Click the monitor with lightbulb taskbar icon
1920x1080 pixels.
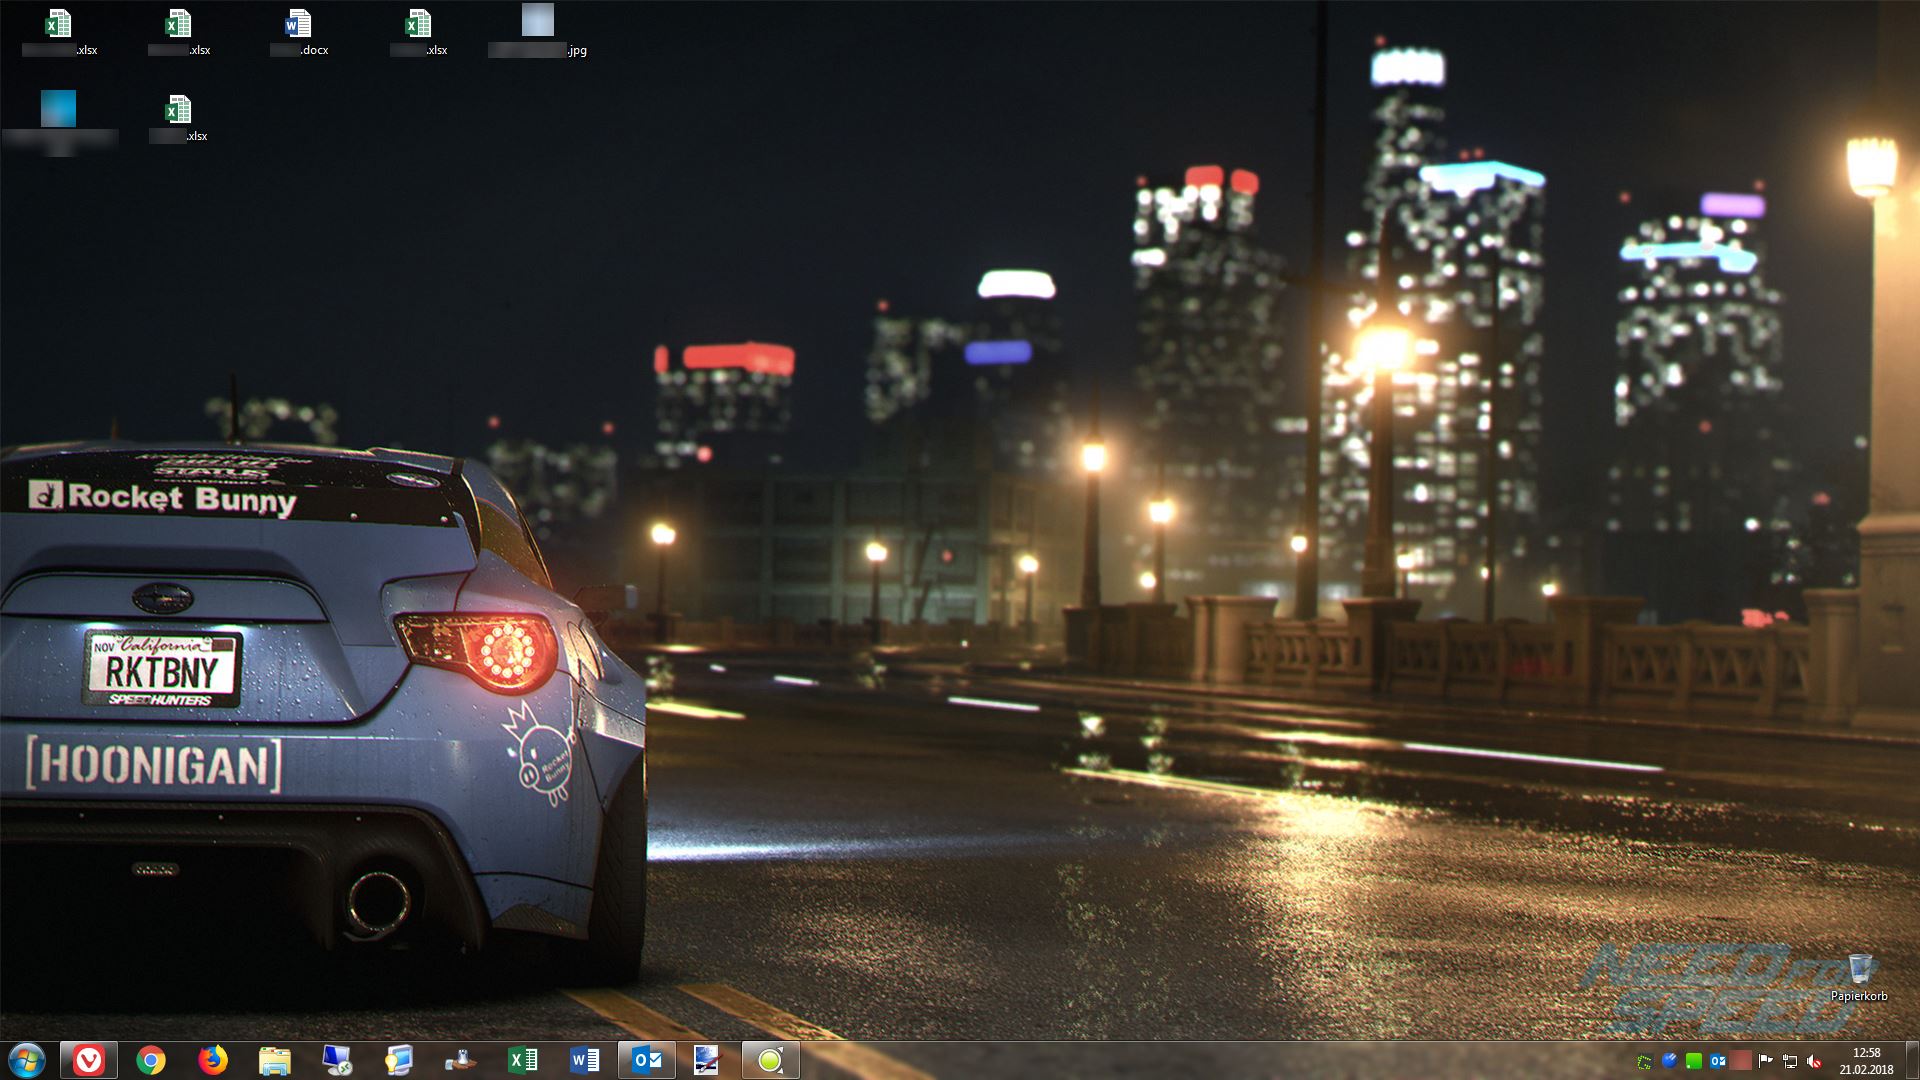[399, 1060]
